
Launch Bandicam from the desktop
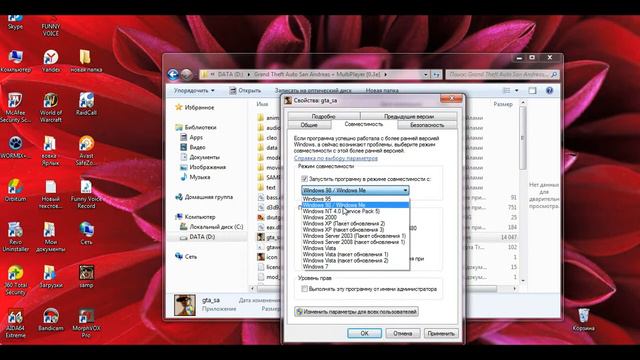(x=51, y=320)
